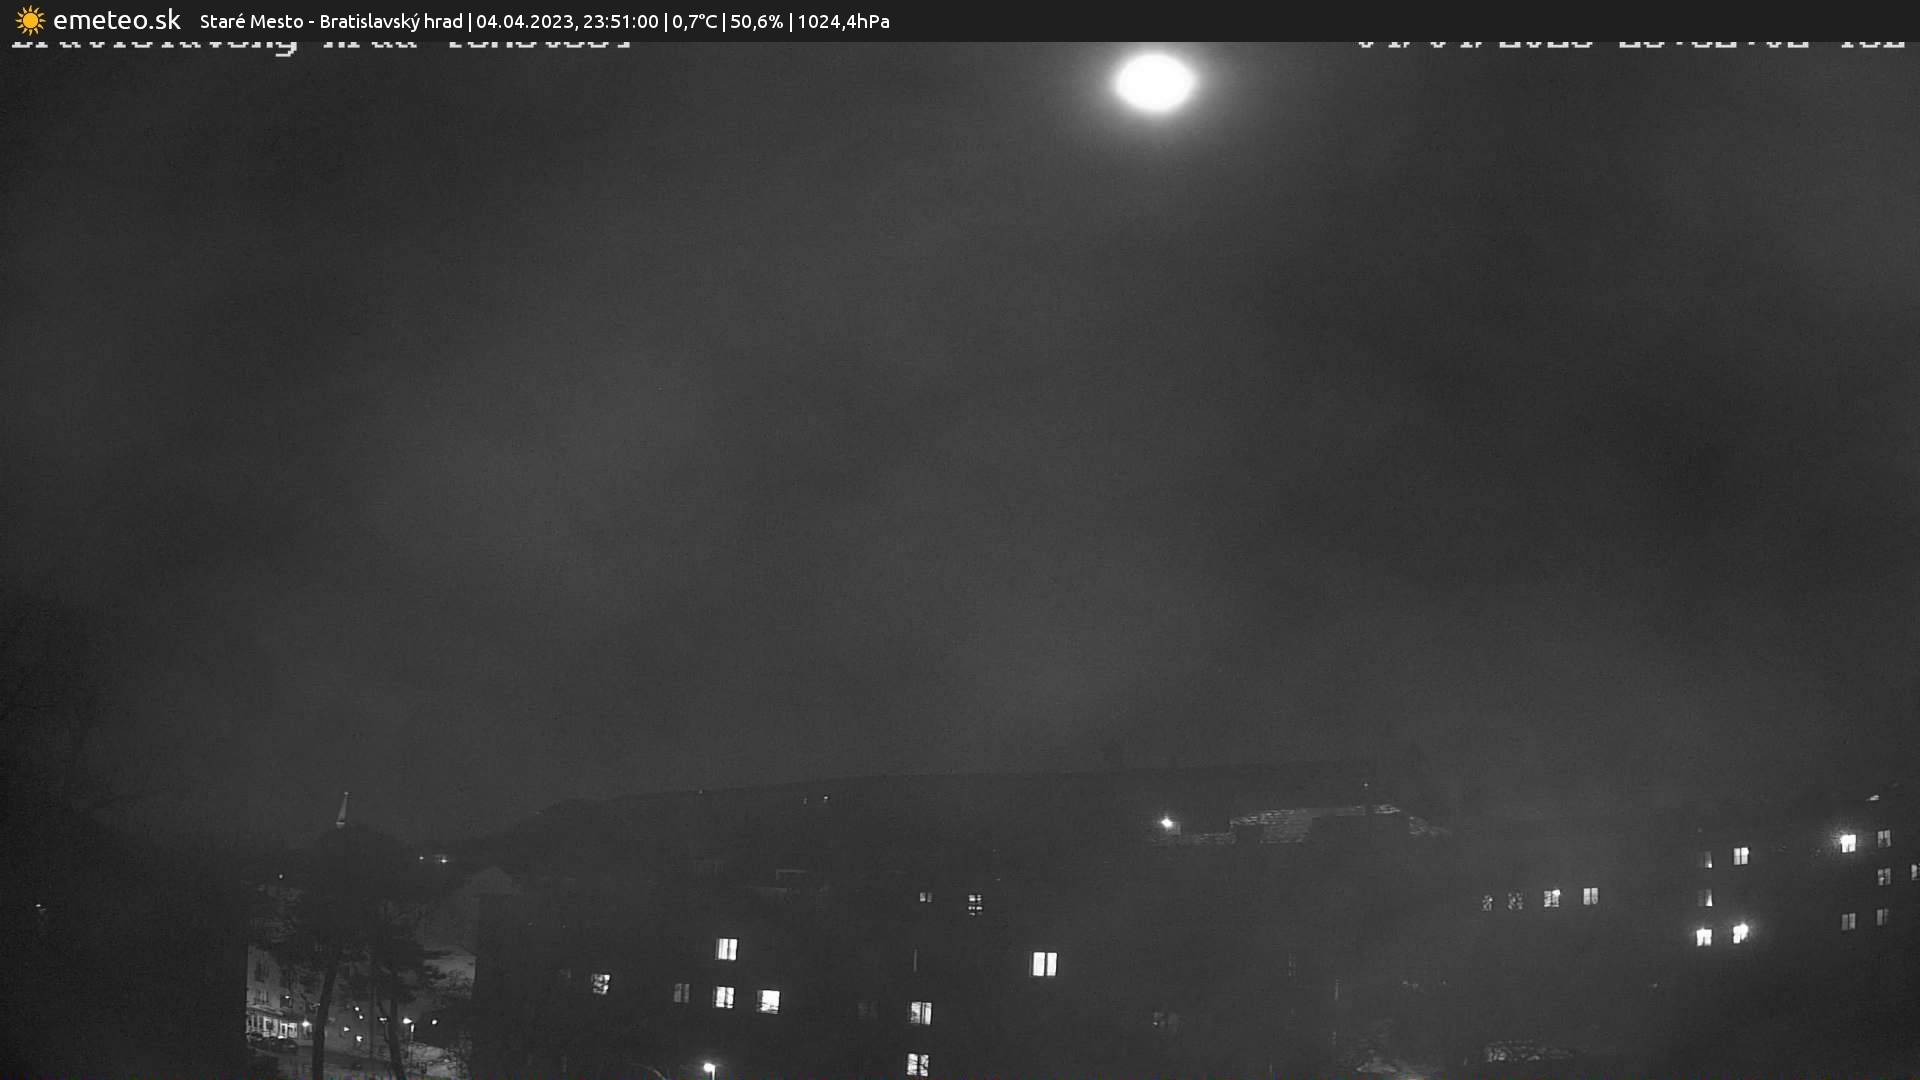Click the brightest window on far-right building
Screen dimensions: 1920x1080
(1847, 843)
